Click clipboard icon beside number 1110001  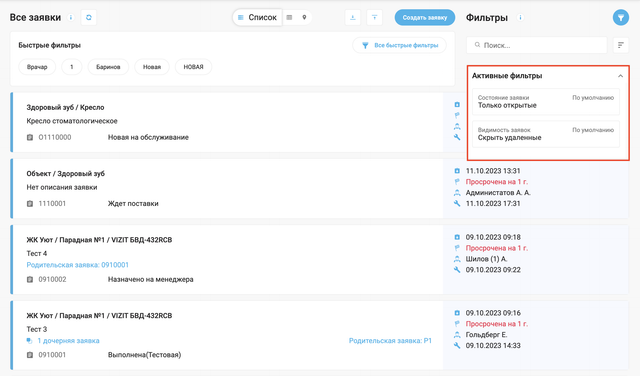(30, 204)
